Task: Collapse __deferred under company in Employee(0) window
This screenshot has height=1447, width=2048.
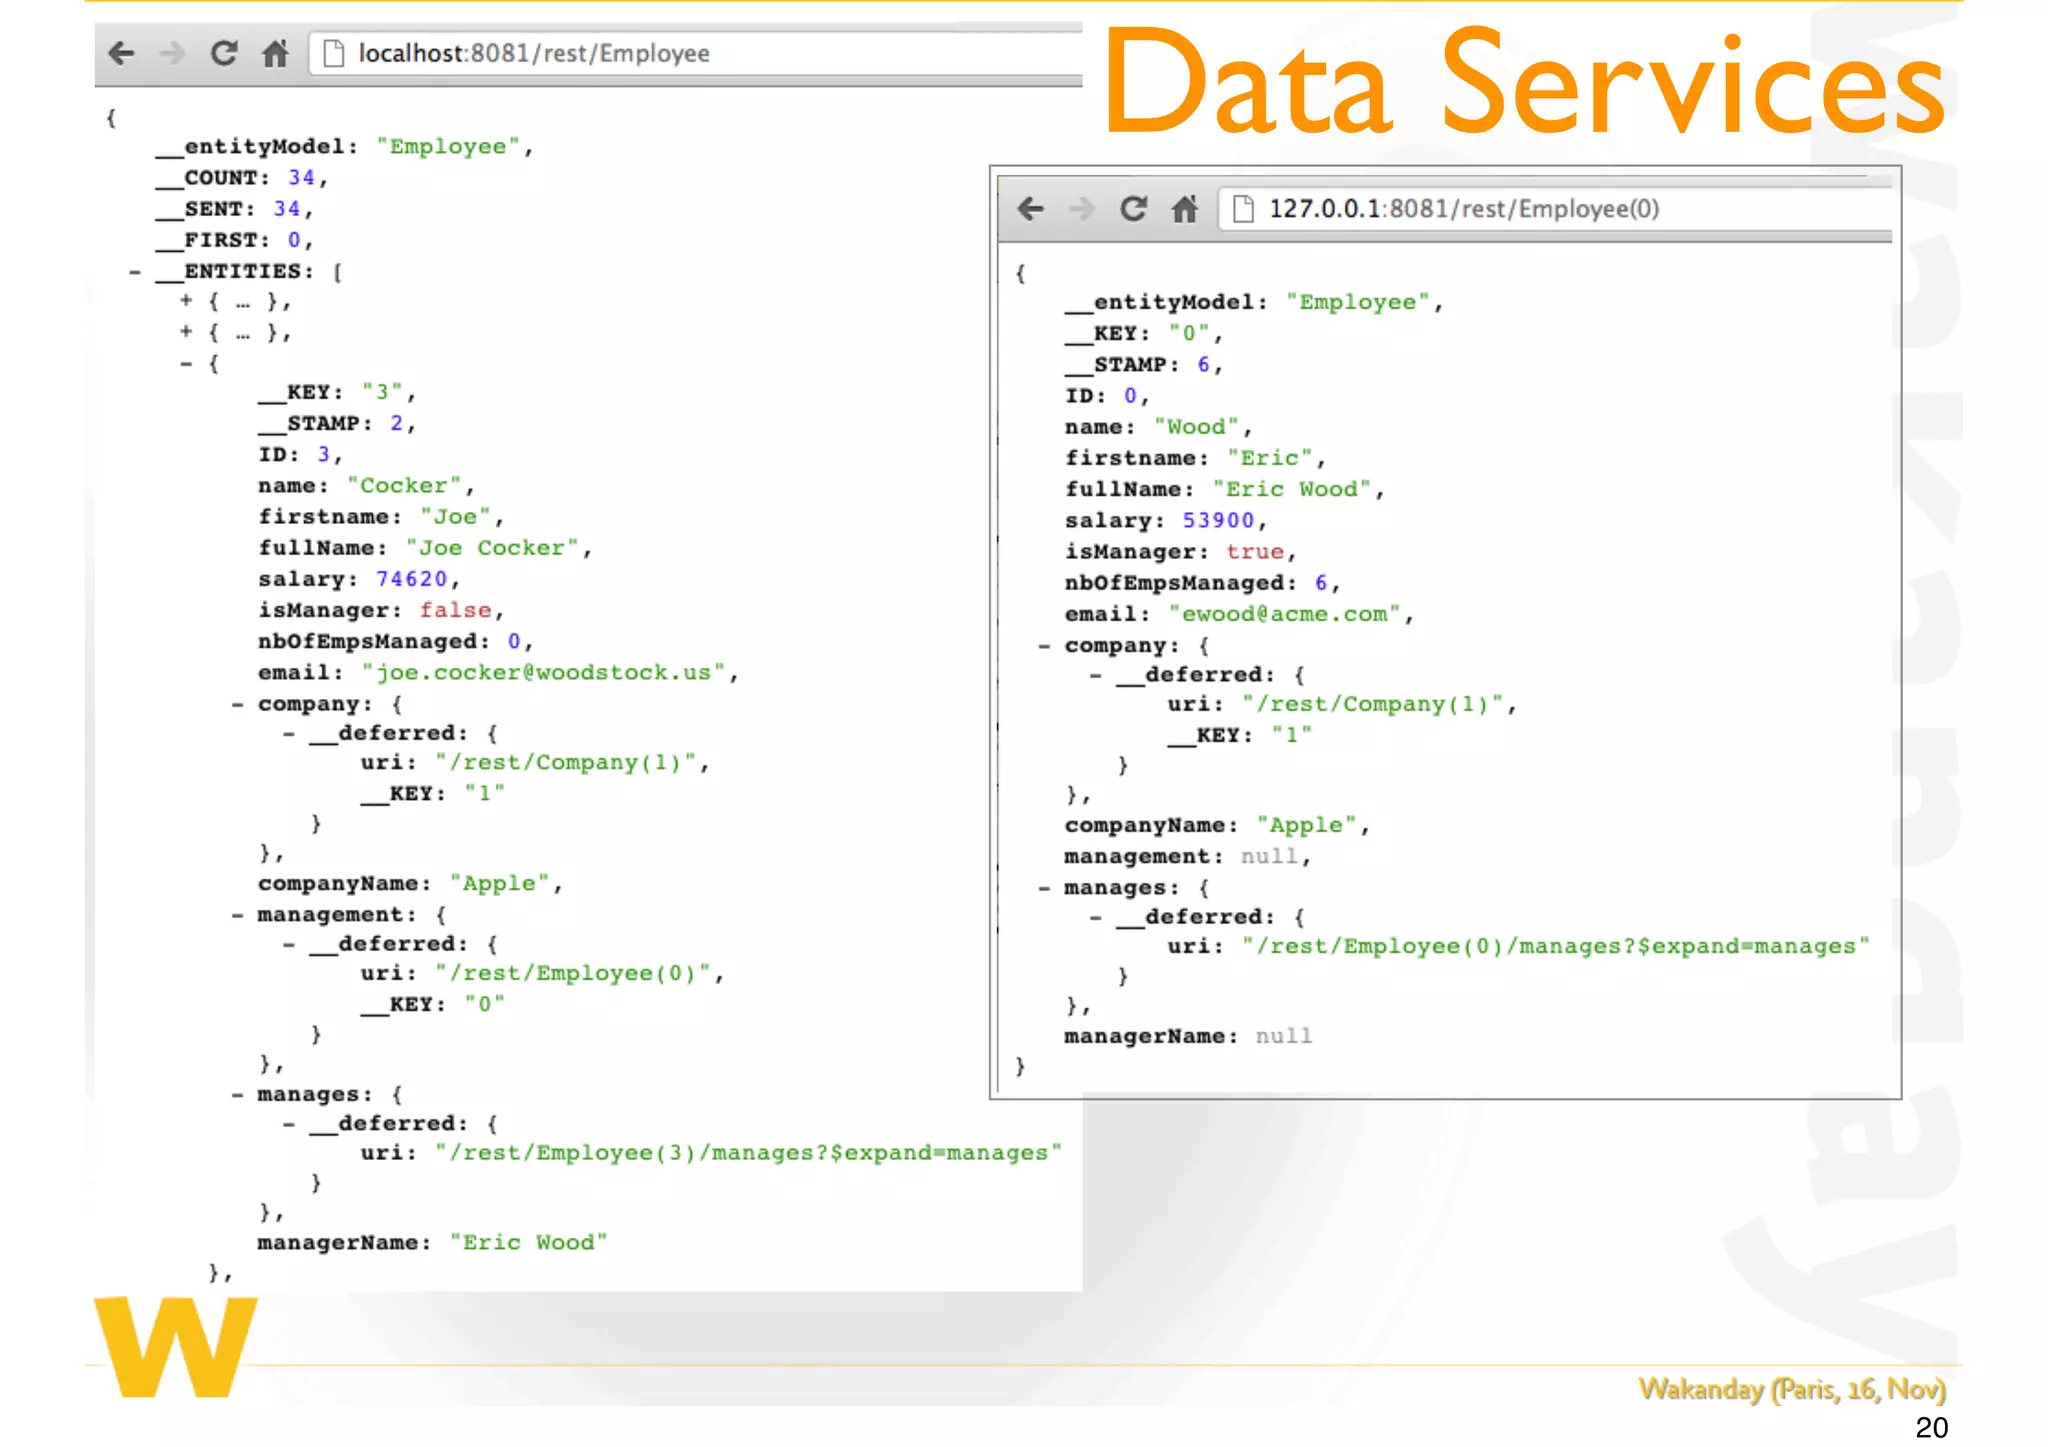Action: coord(1096,676)
